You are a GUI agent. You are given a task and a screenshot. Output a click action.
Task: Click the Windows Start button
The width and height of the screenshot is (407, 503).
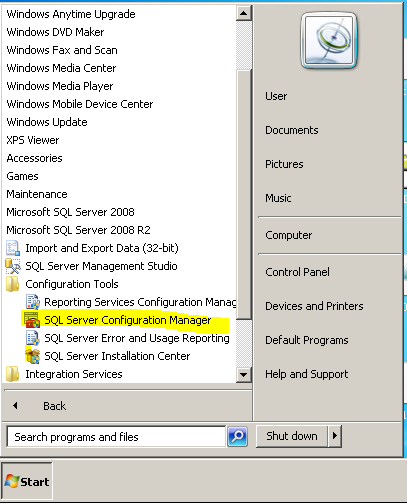(27, 481)
